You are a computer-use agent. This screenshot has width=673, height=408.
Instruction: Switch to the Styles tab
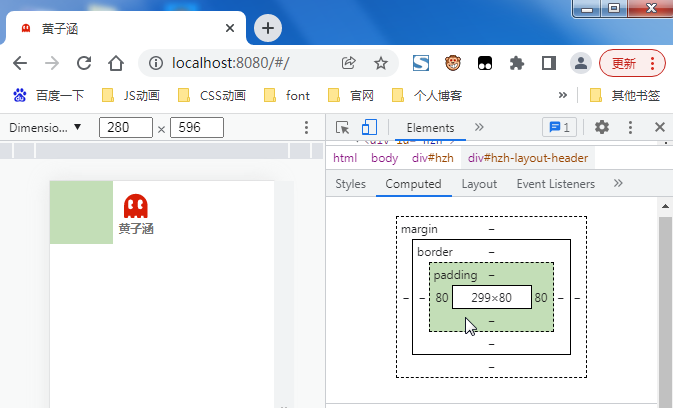click(x=350, y=184)
